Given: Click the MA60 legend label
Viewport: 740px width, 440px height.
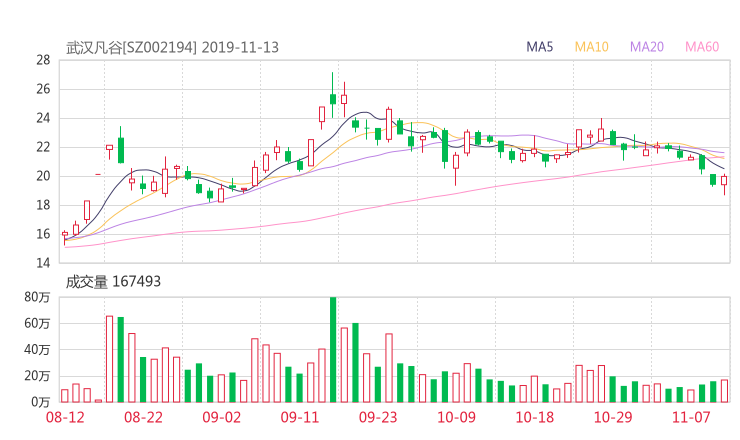Looking at the screenshot, I should pyautogui.click(x=702, y=47).
